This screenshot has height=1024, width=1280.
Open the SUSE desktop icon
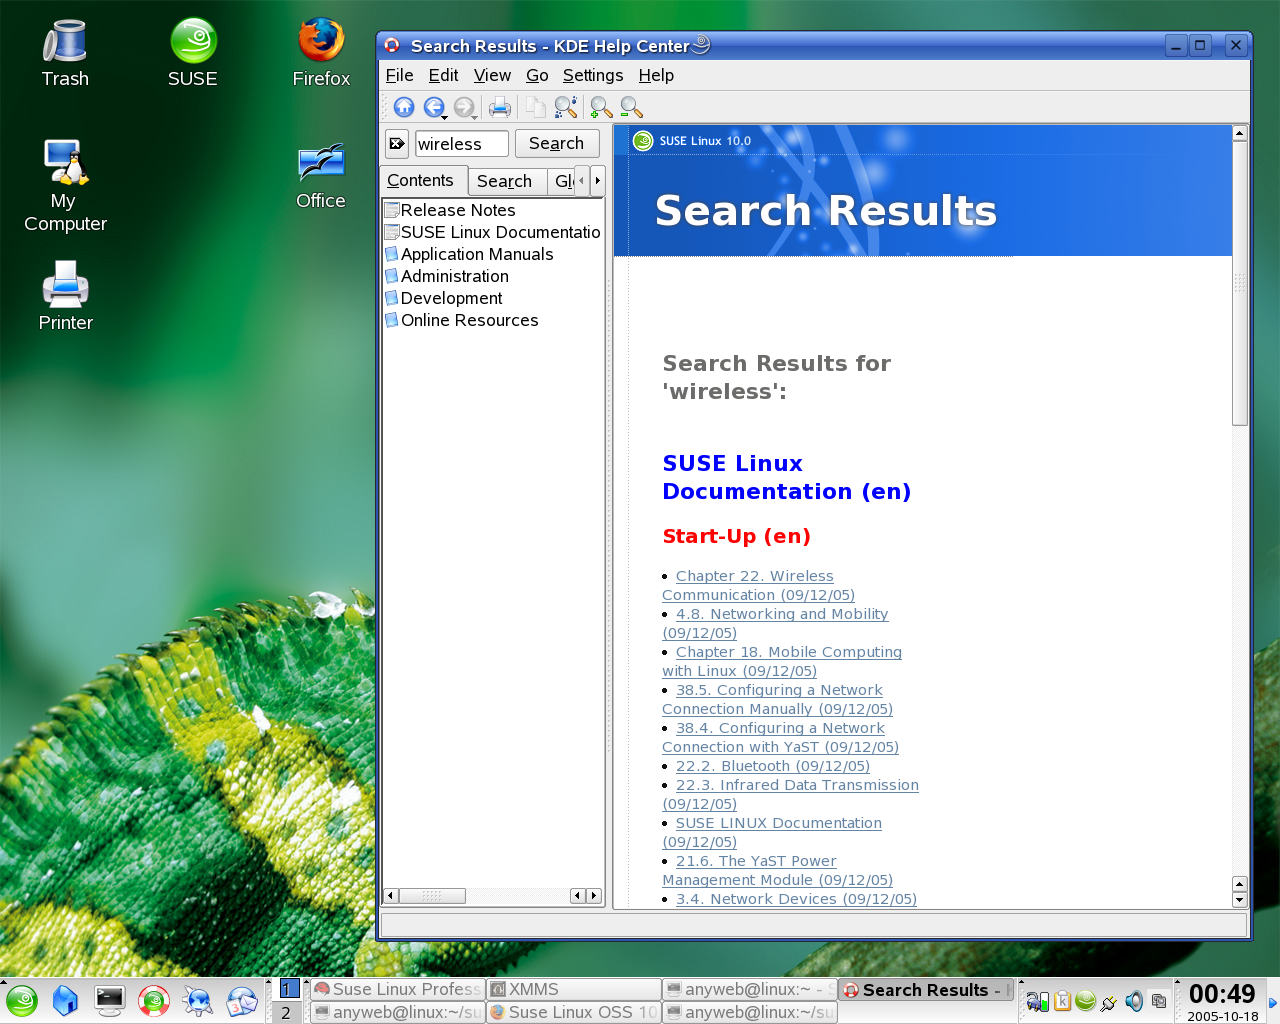pos(193,54)
